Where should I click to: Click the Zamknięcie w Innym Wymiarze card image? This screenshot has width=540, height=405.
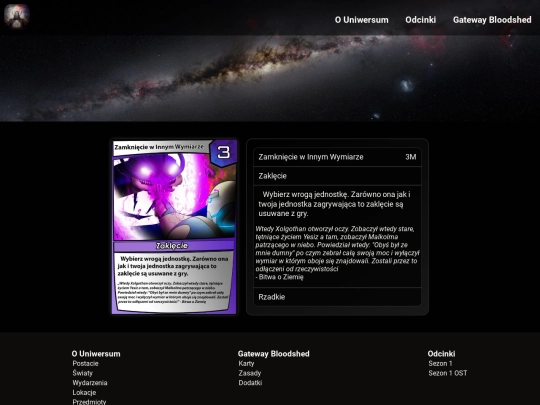pyautogui.click(x=174, y=227)
